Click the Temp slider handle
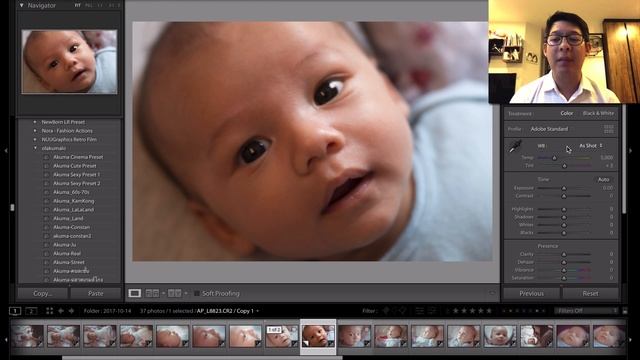This screenshot has height=360, width=640. (x=554, y=158)
